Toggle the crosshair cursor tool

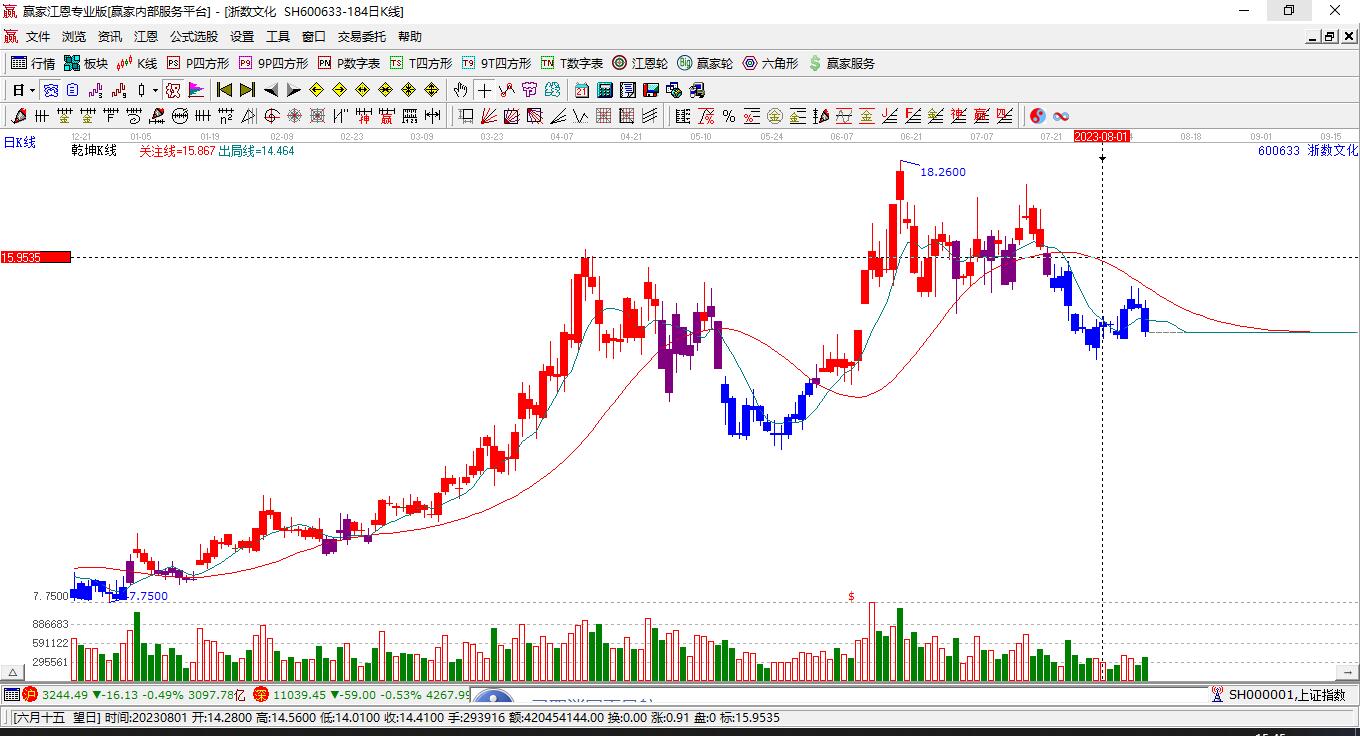pyautogui.click(x=484, y=90)
